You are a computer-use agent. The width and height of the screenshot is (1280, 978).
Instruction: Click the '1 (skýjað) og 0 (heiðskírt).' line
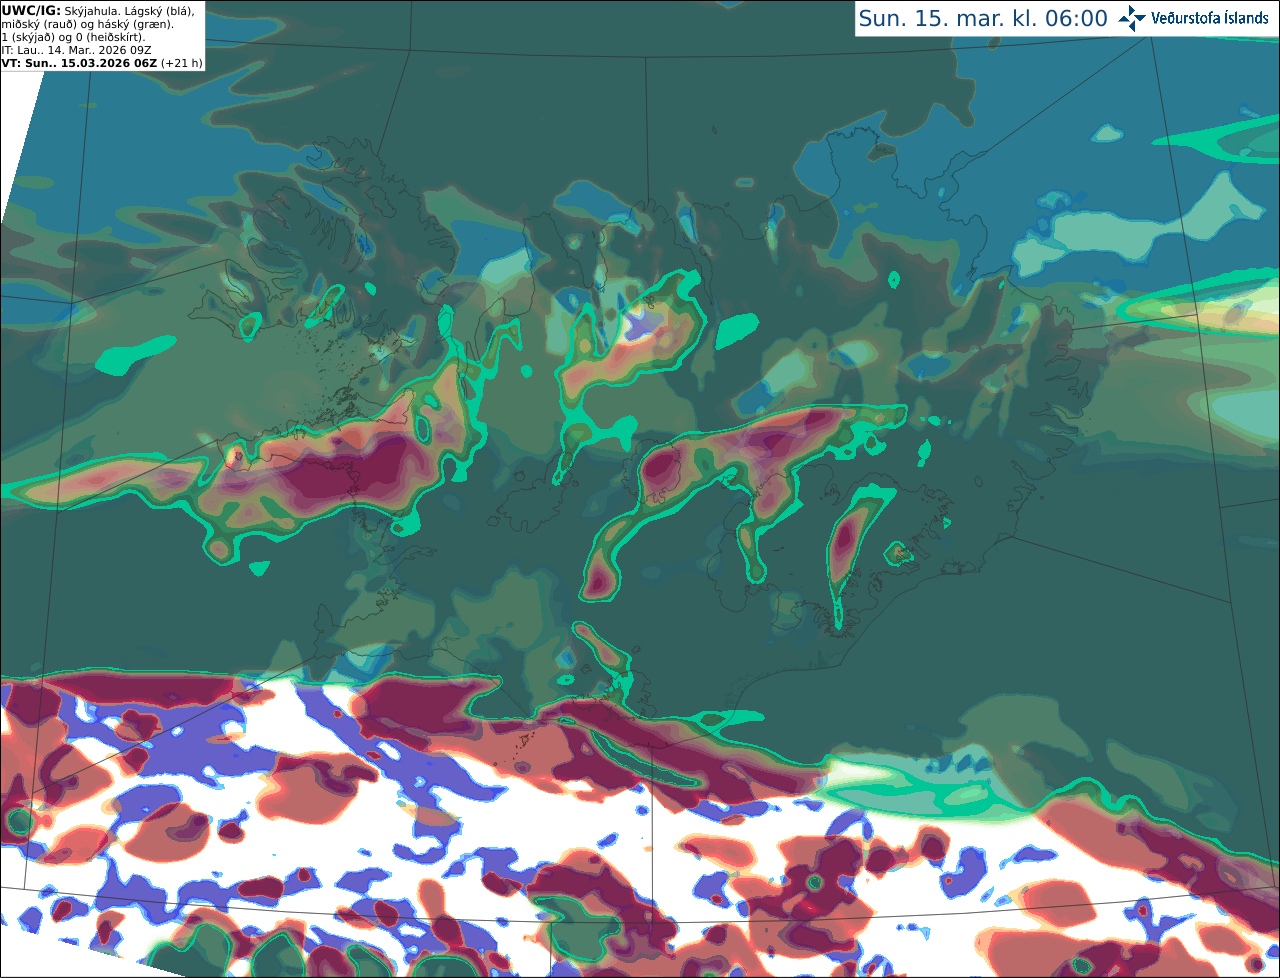[x=73, y=37]
